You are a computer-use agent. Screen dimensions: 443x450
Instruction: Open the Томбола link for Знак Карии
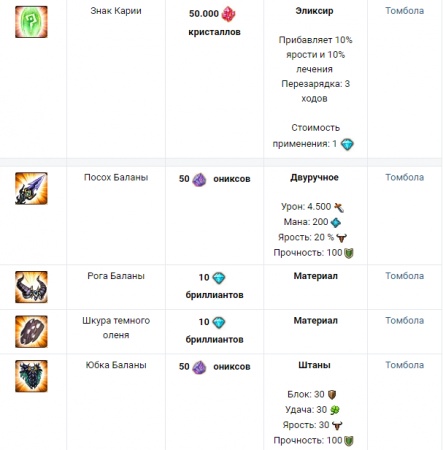(405, 11)
